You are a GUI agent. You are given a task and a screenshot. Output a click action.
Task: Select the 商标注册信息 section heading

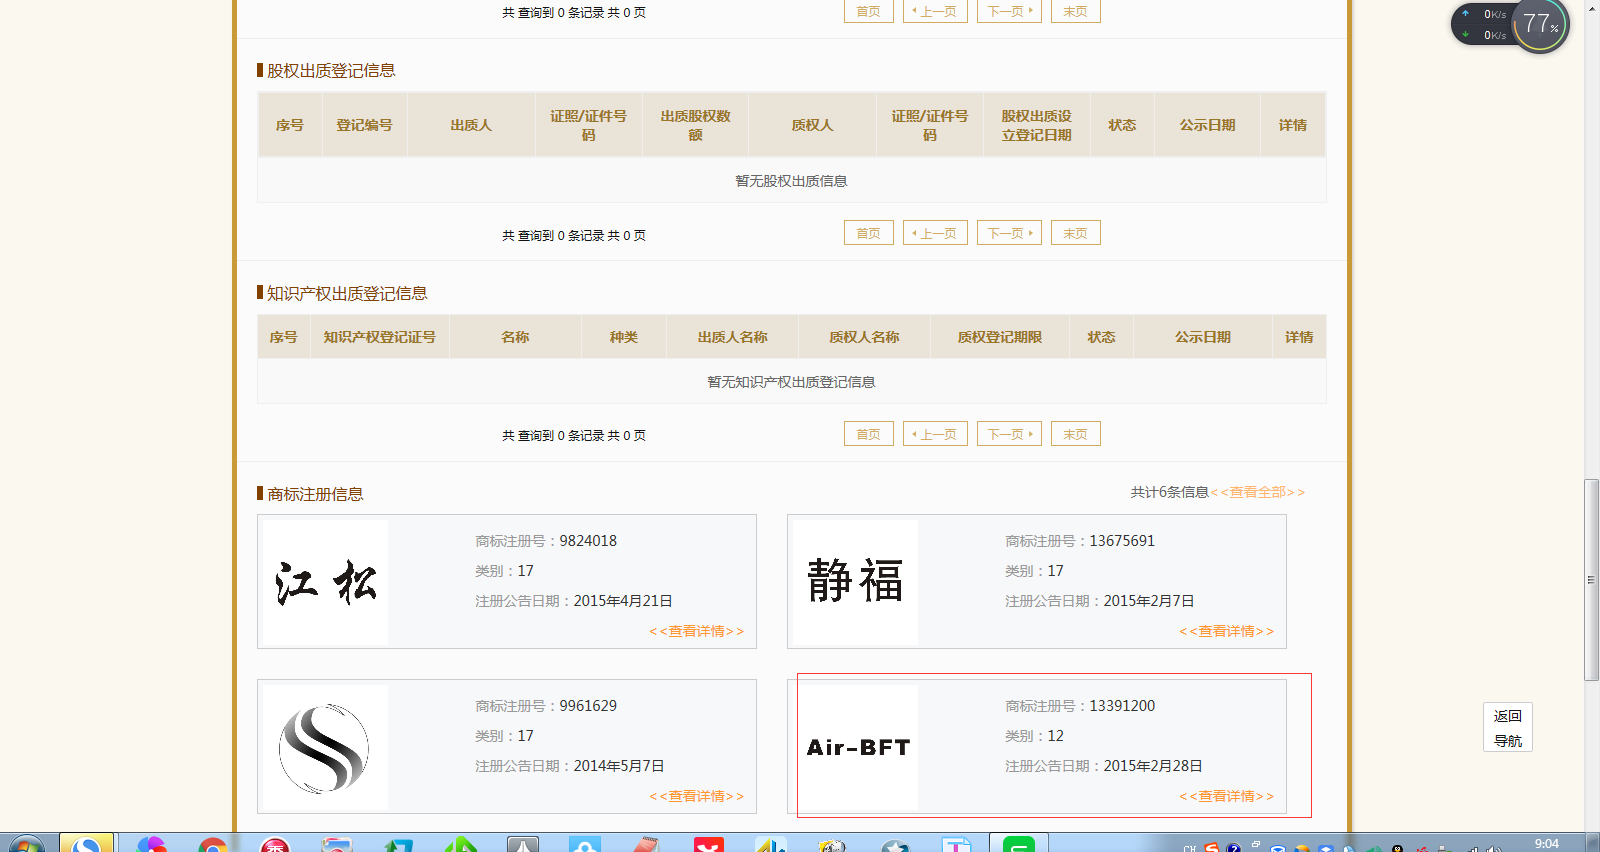coord(315,494)
